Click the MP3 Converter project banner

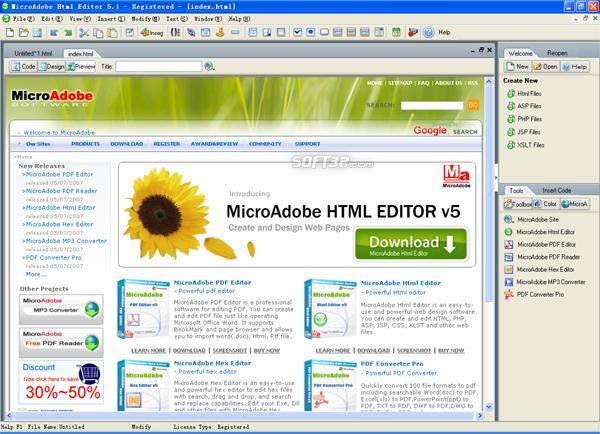61,309
